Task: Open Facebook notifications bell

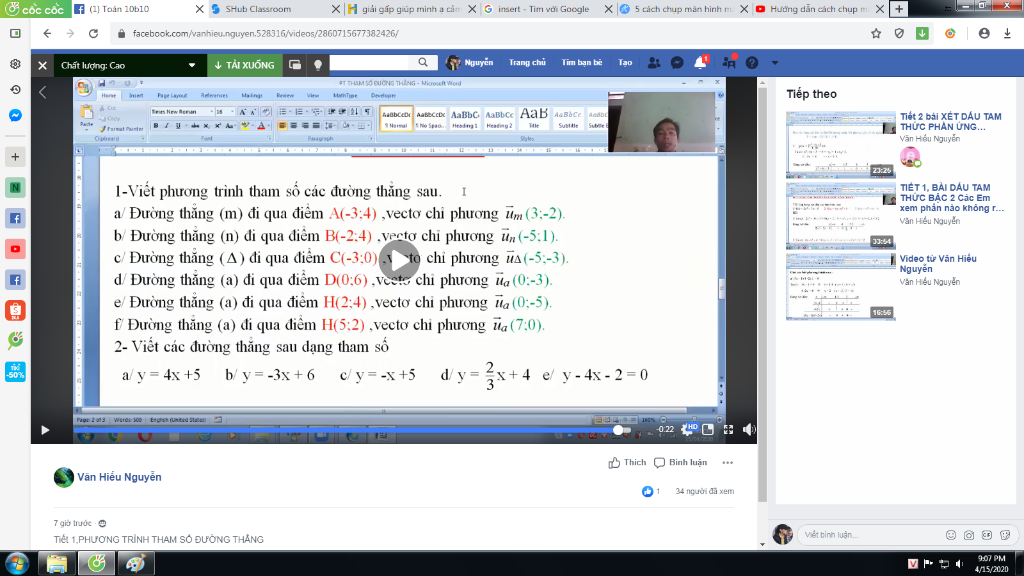Action: 700,63
